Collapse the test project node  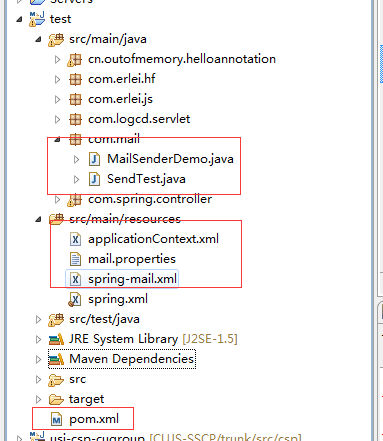coord(19,19)
